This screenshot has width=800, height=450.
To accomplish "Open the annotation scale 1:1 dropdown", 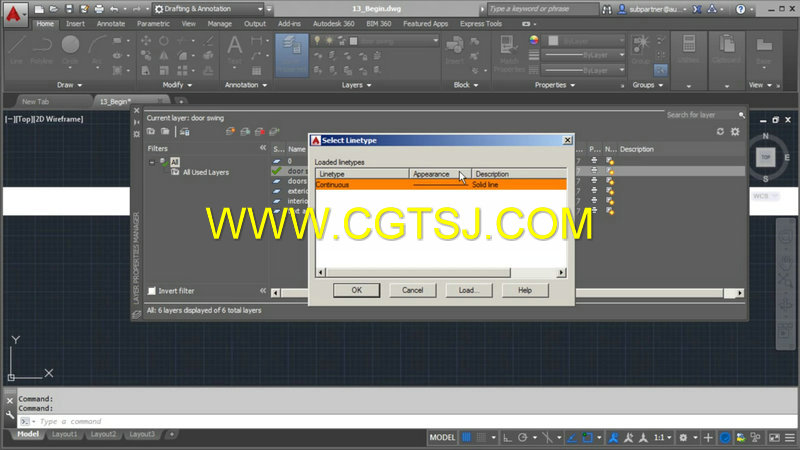I will pos(662,438).
